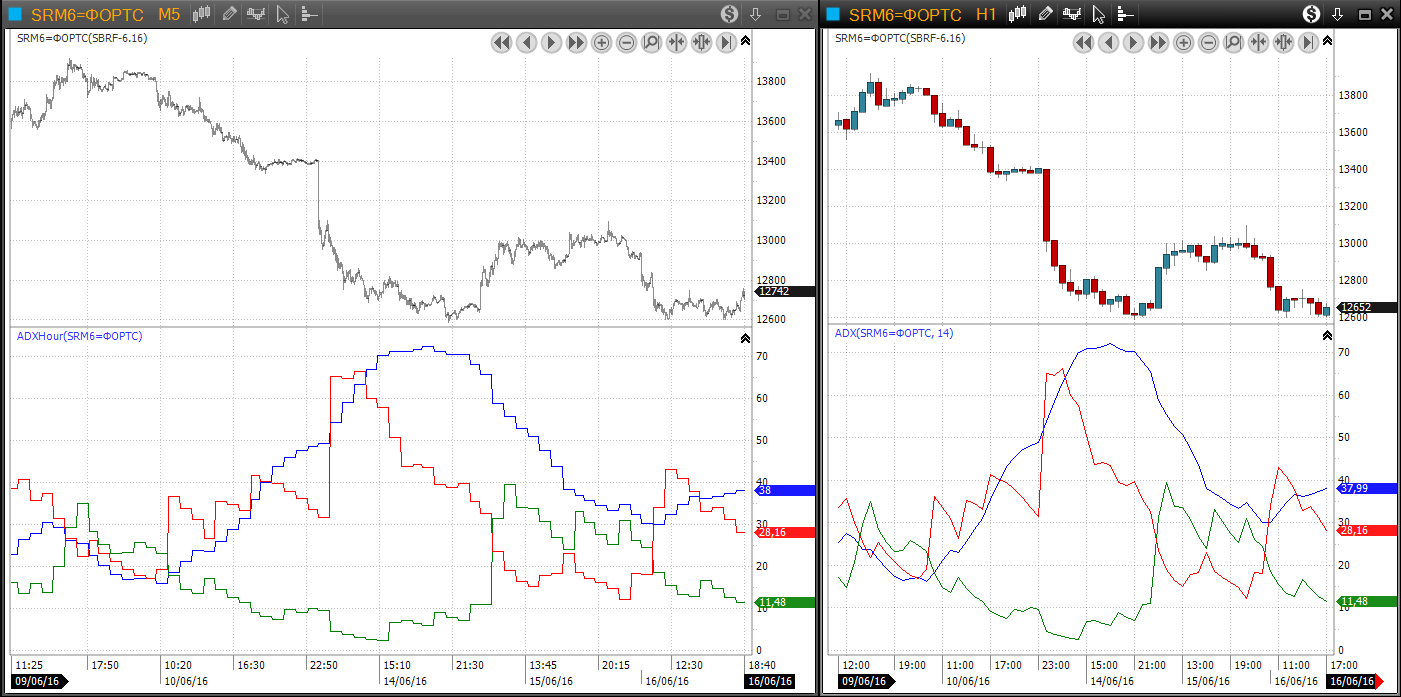This screenshot has height=697, width=1401.
Task: Select the cursor pointer tool in H1 window
Action: click(1098, 14)
